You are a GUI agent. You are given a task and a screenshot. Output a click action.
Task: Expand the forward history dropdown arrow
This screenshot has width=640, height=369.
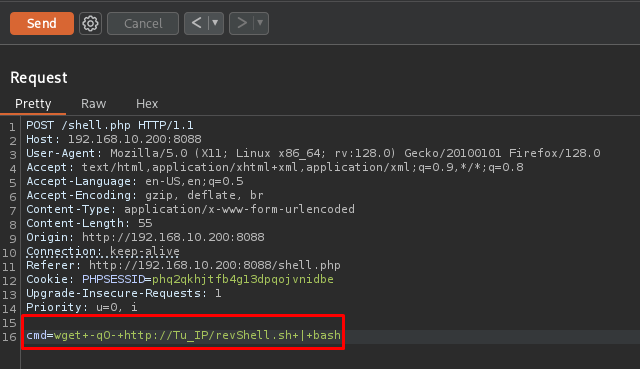pos(260,23)
